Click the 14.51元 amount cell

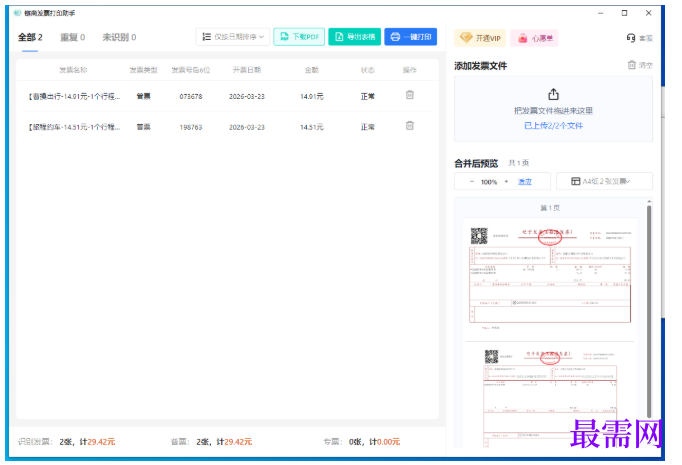(311, 127)
